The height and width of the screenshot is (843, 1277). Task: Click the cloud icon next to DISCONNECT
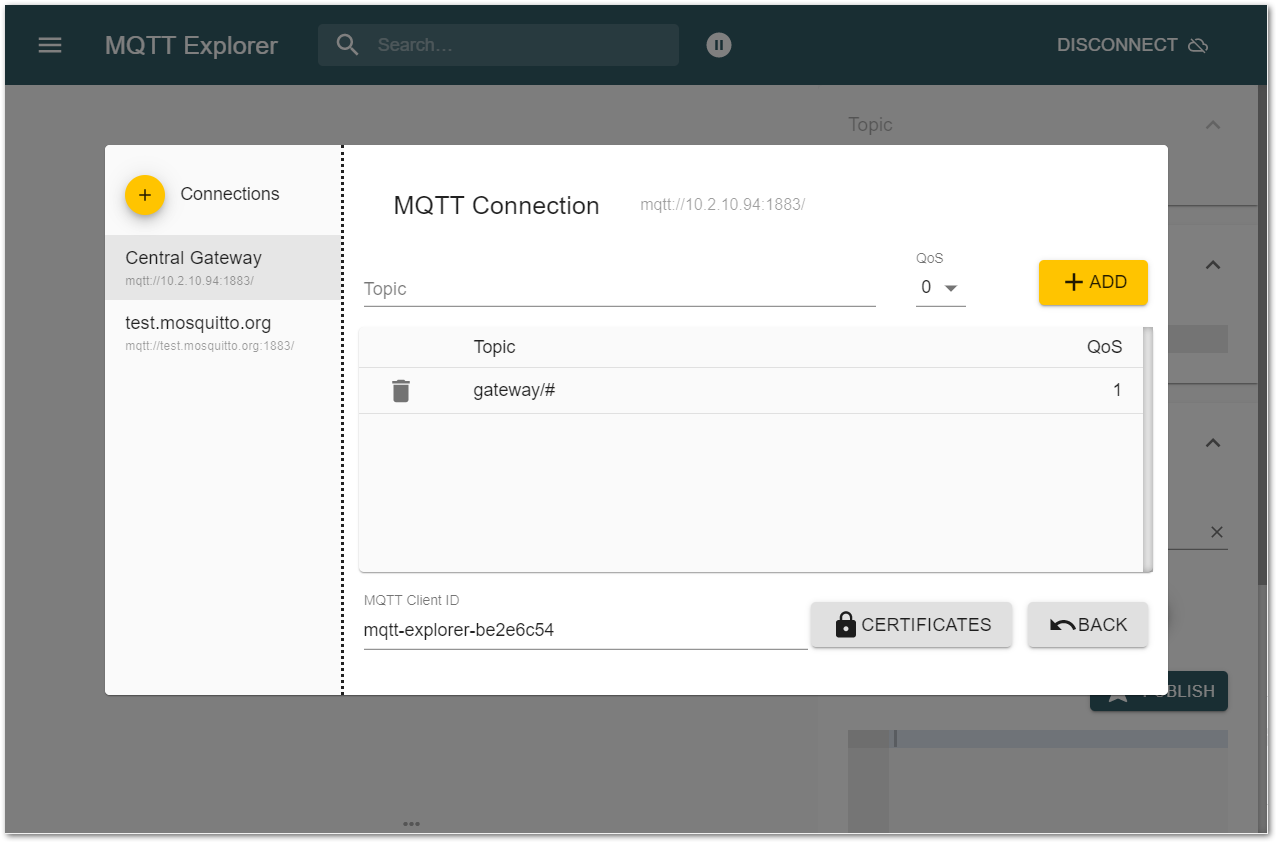1199,44
